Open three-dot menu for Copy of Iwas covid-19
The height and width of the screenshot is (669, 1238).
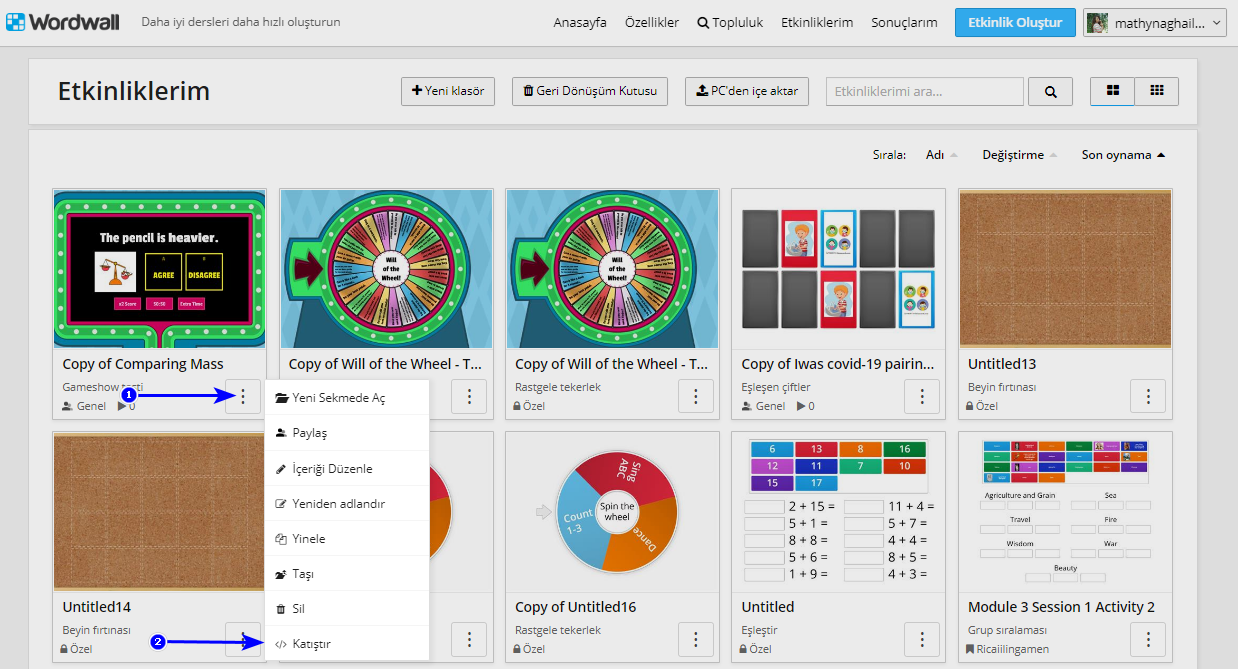922,396
